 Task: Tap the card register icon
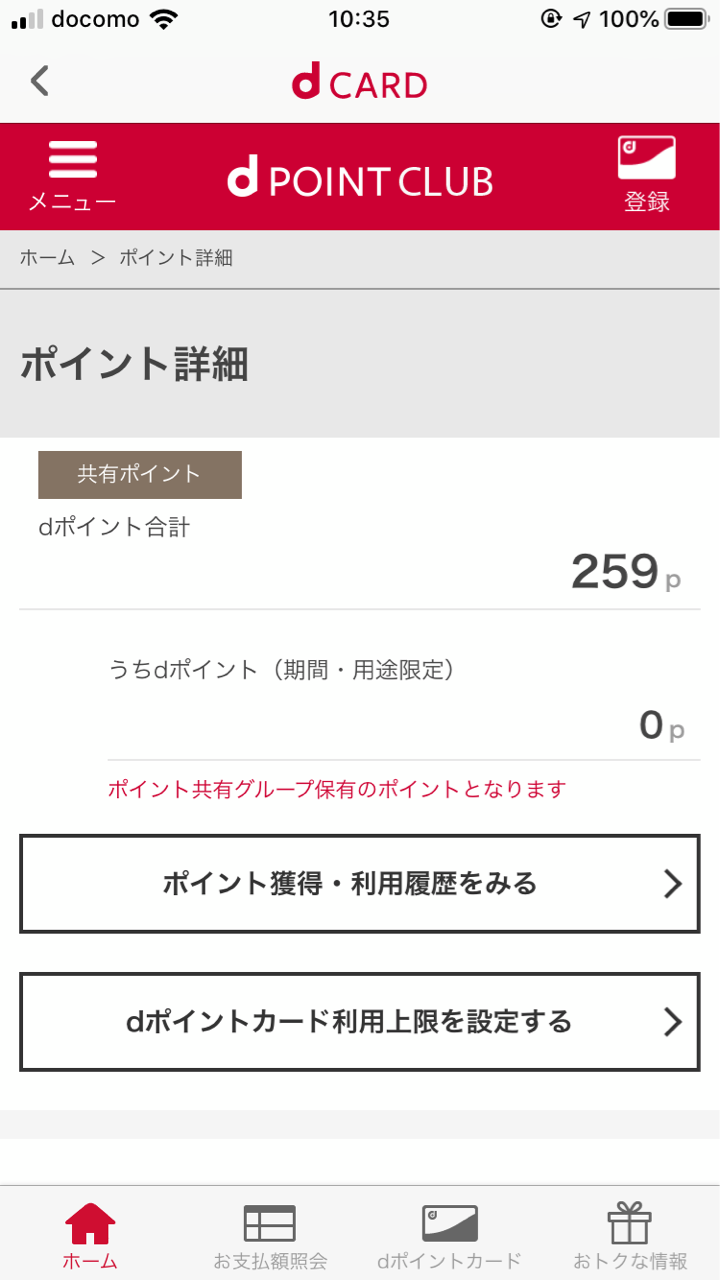click(x=646, y=159)
